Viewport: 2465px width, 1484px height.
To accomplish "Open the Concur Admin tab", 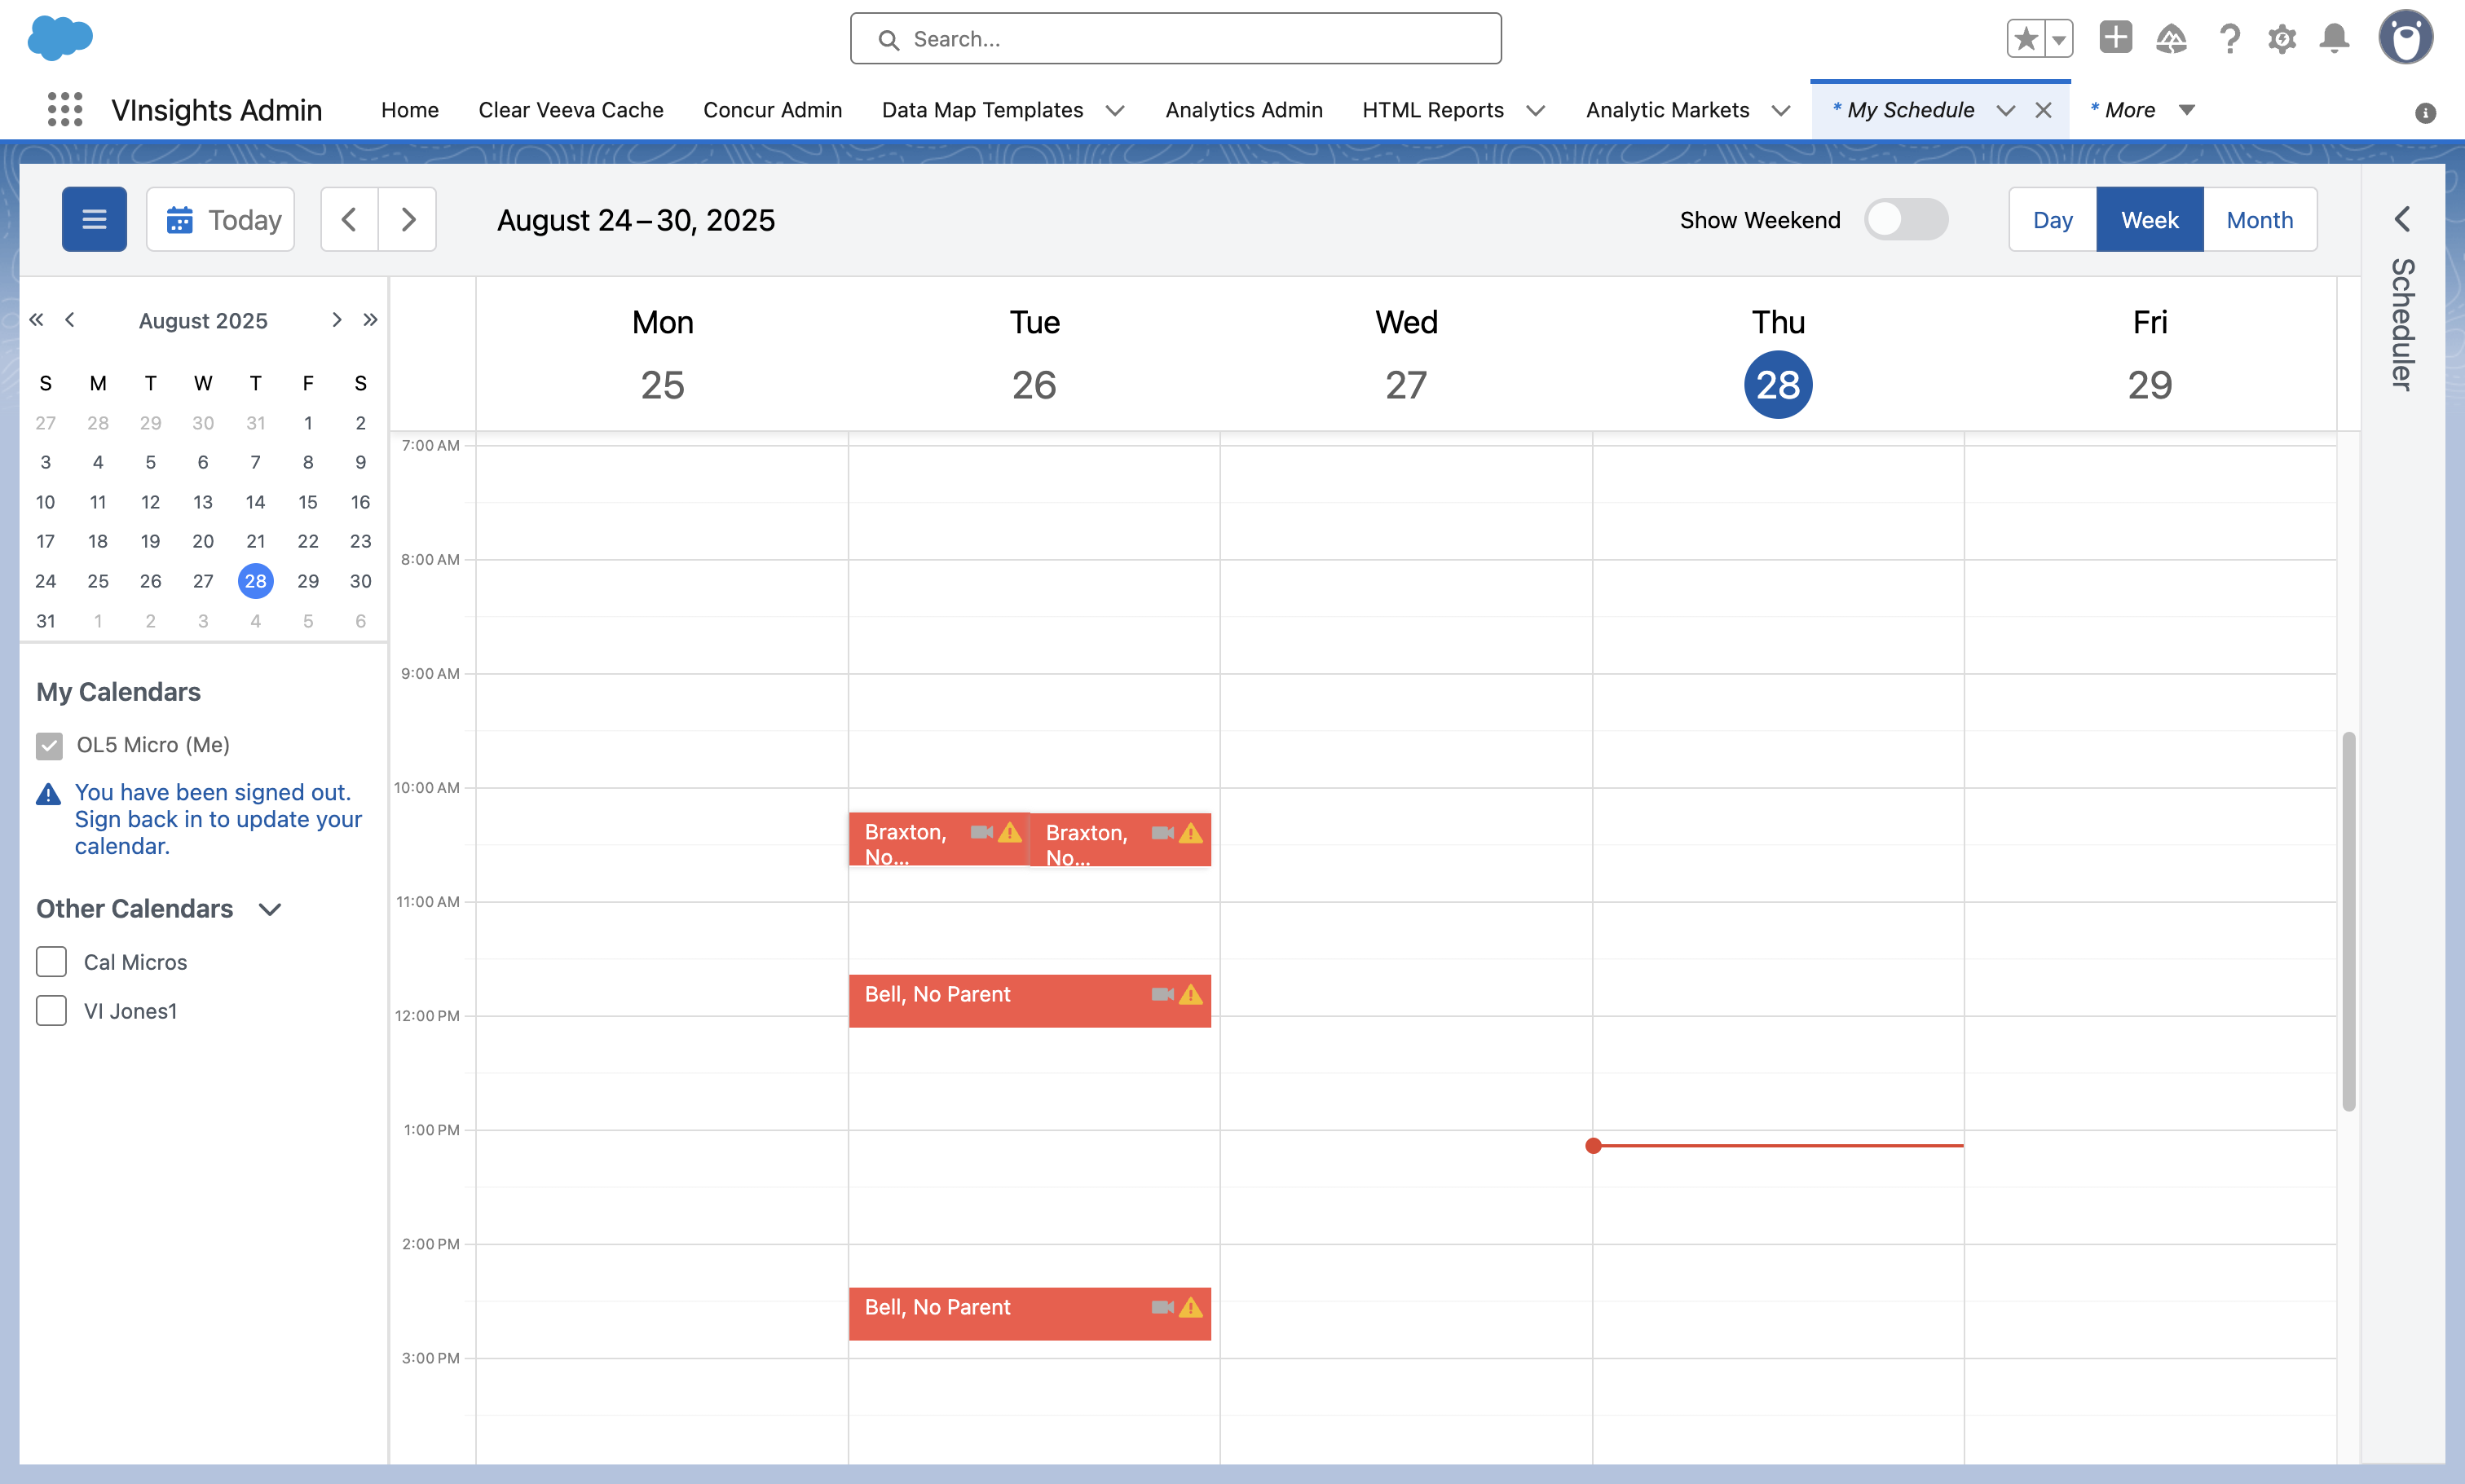I will point(772,110).
